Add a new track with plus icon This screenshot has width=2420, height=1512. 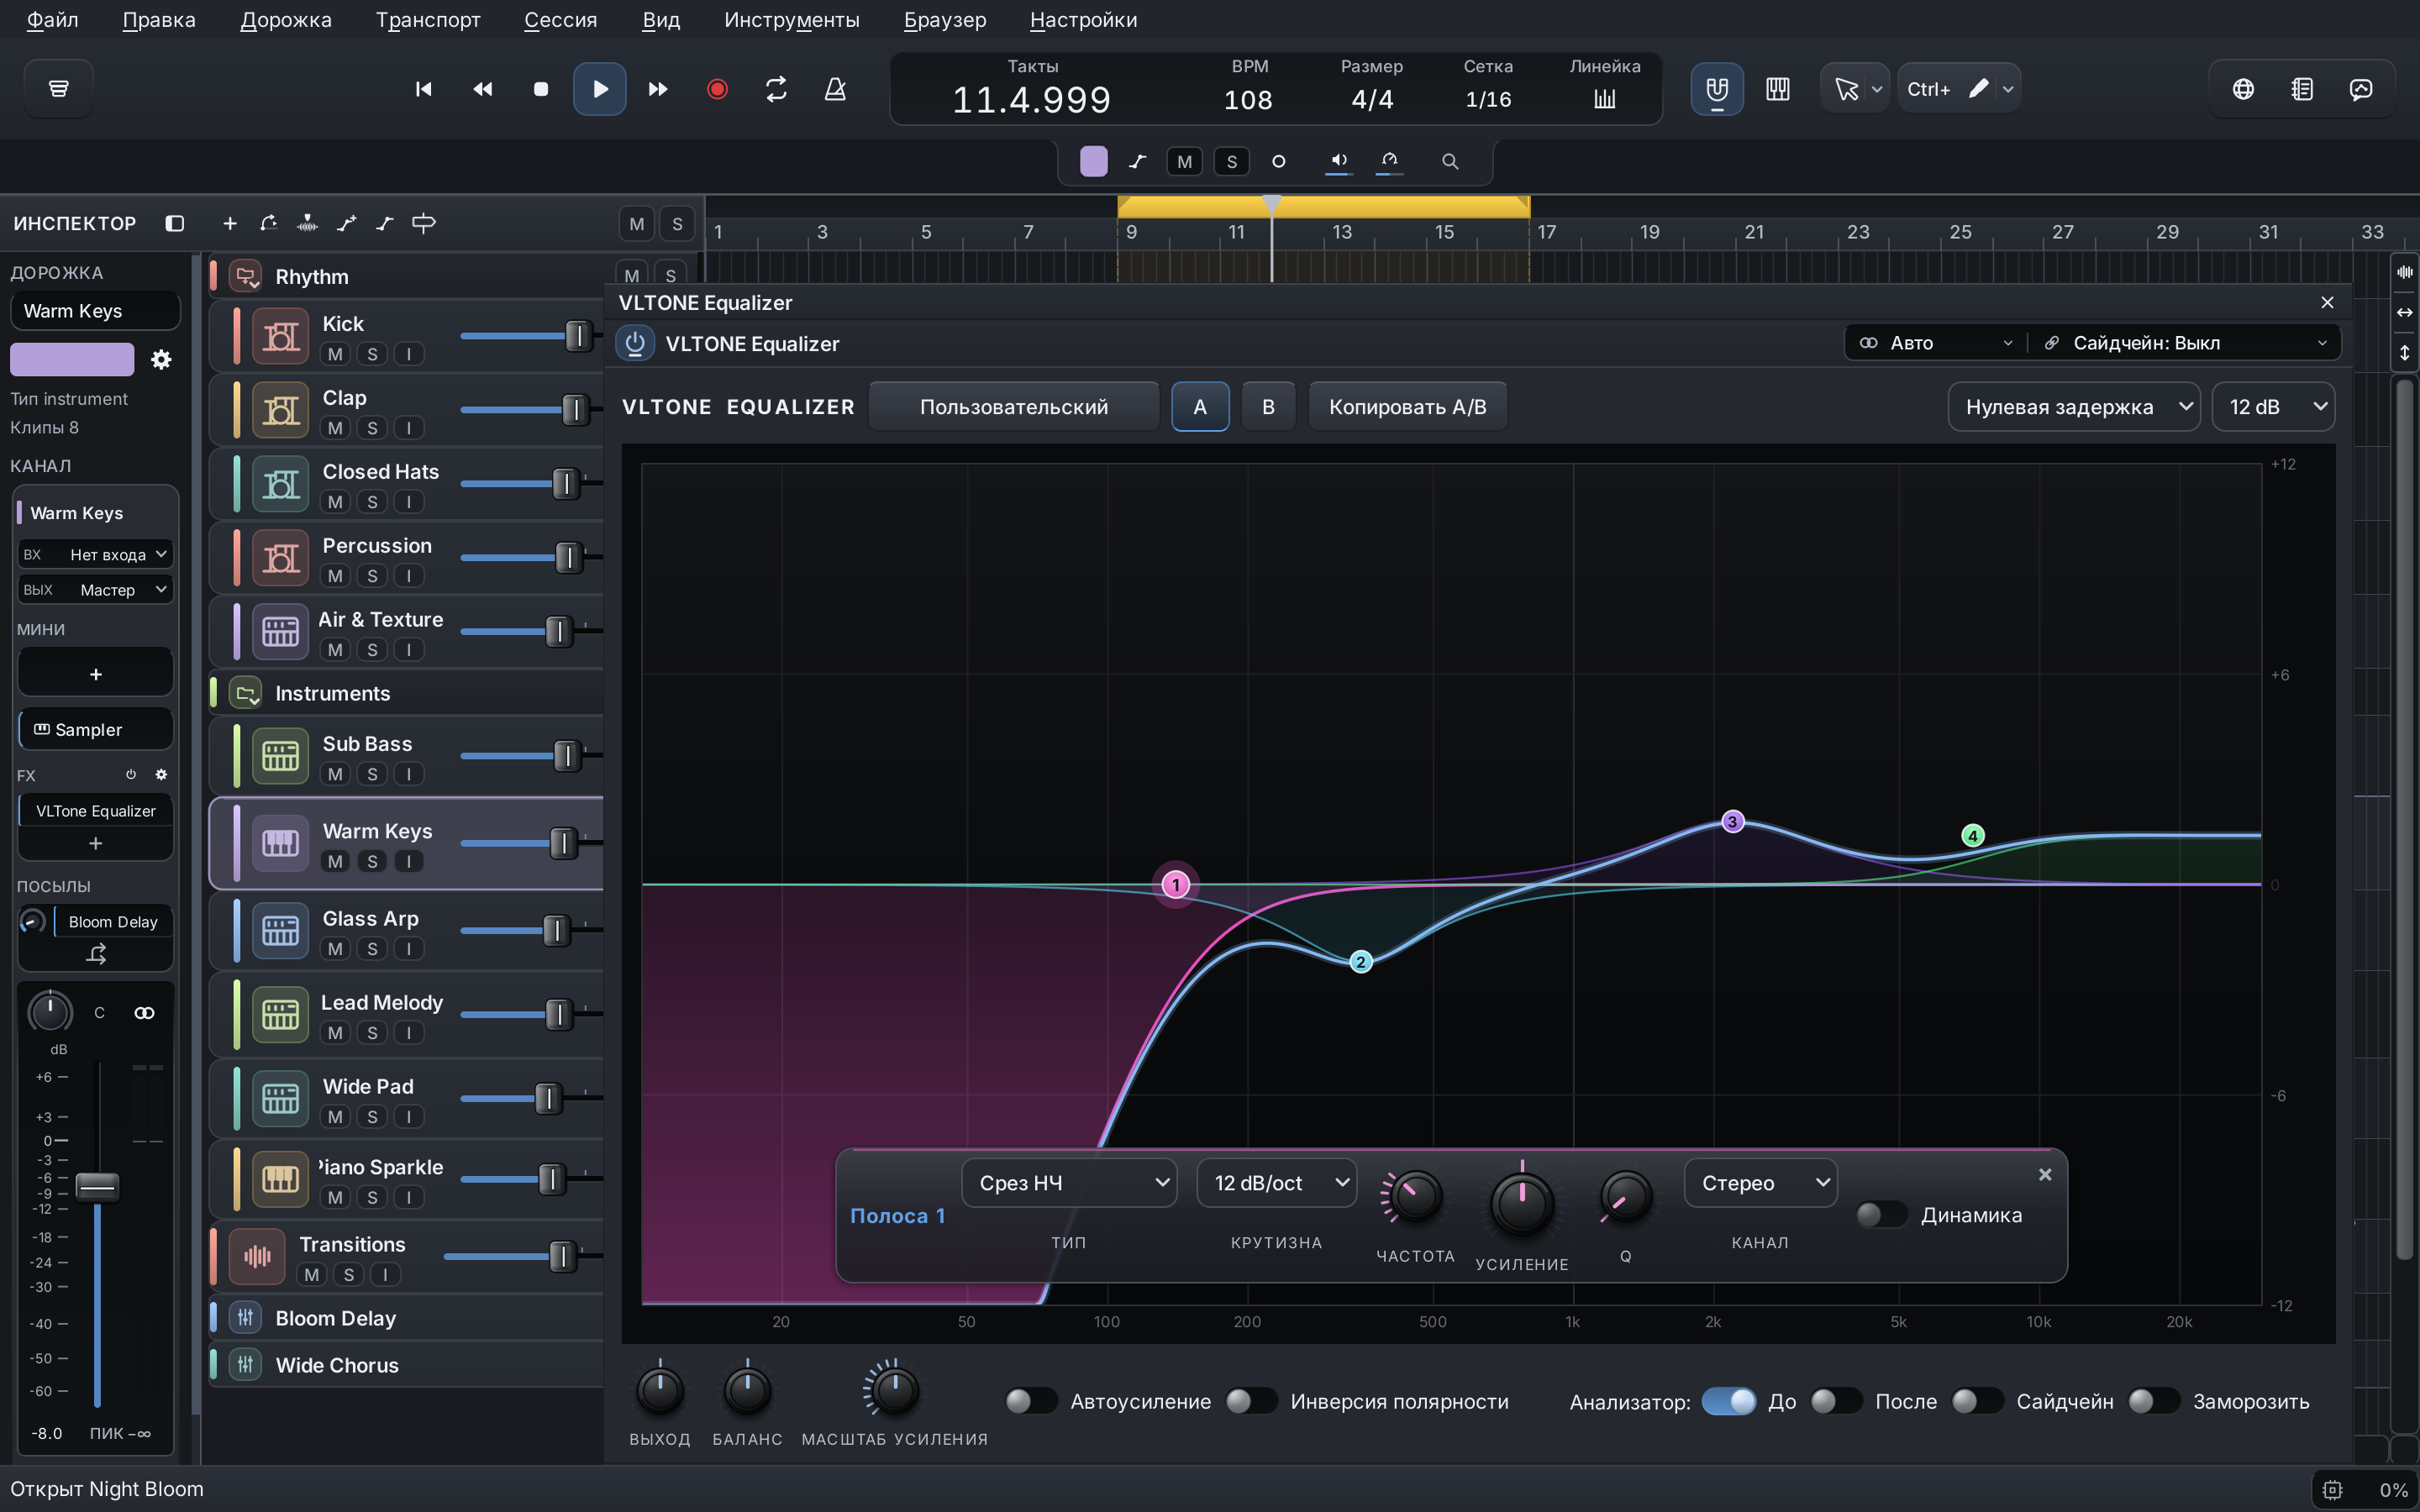click(230, 223)
